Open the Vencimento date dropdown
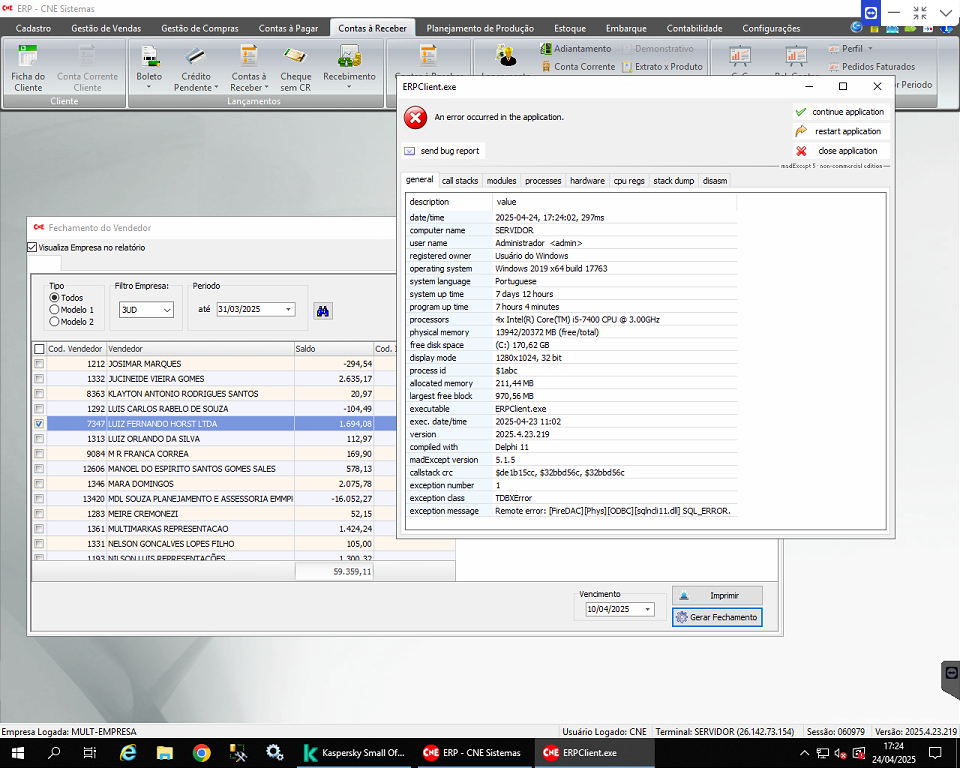Image resolution: width=960 pixels, height=768 pixels. tap(648, 609)
